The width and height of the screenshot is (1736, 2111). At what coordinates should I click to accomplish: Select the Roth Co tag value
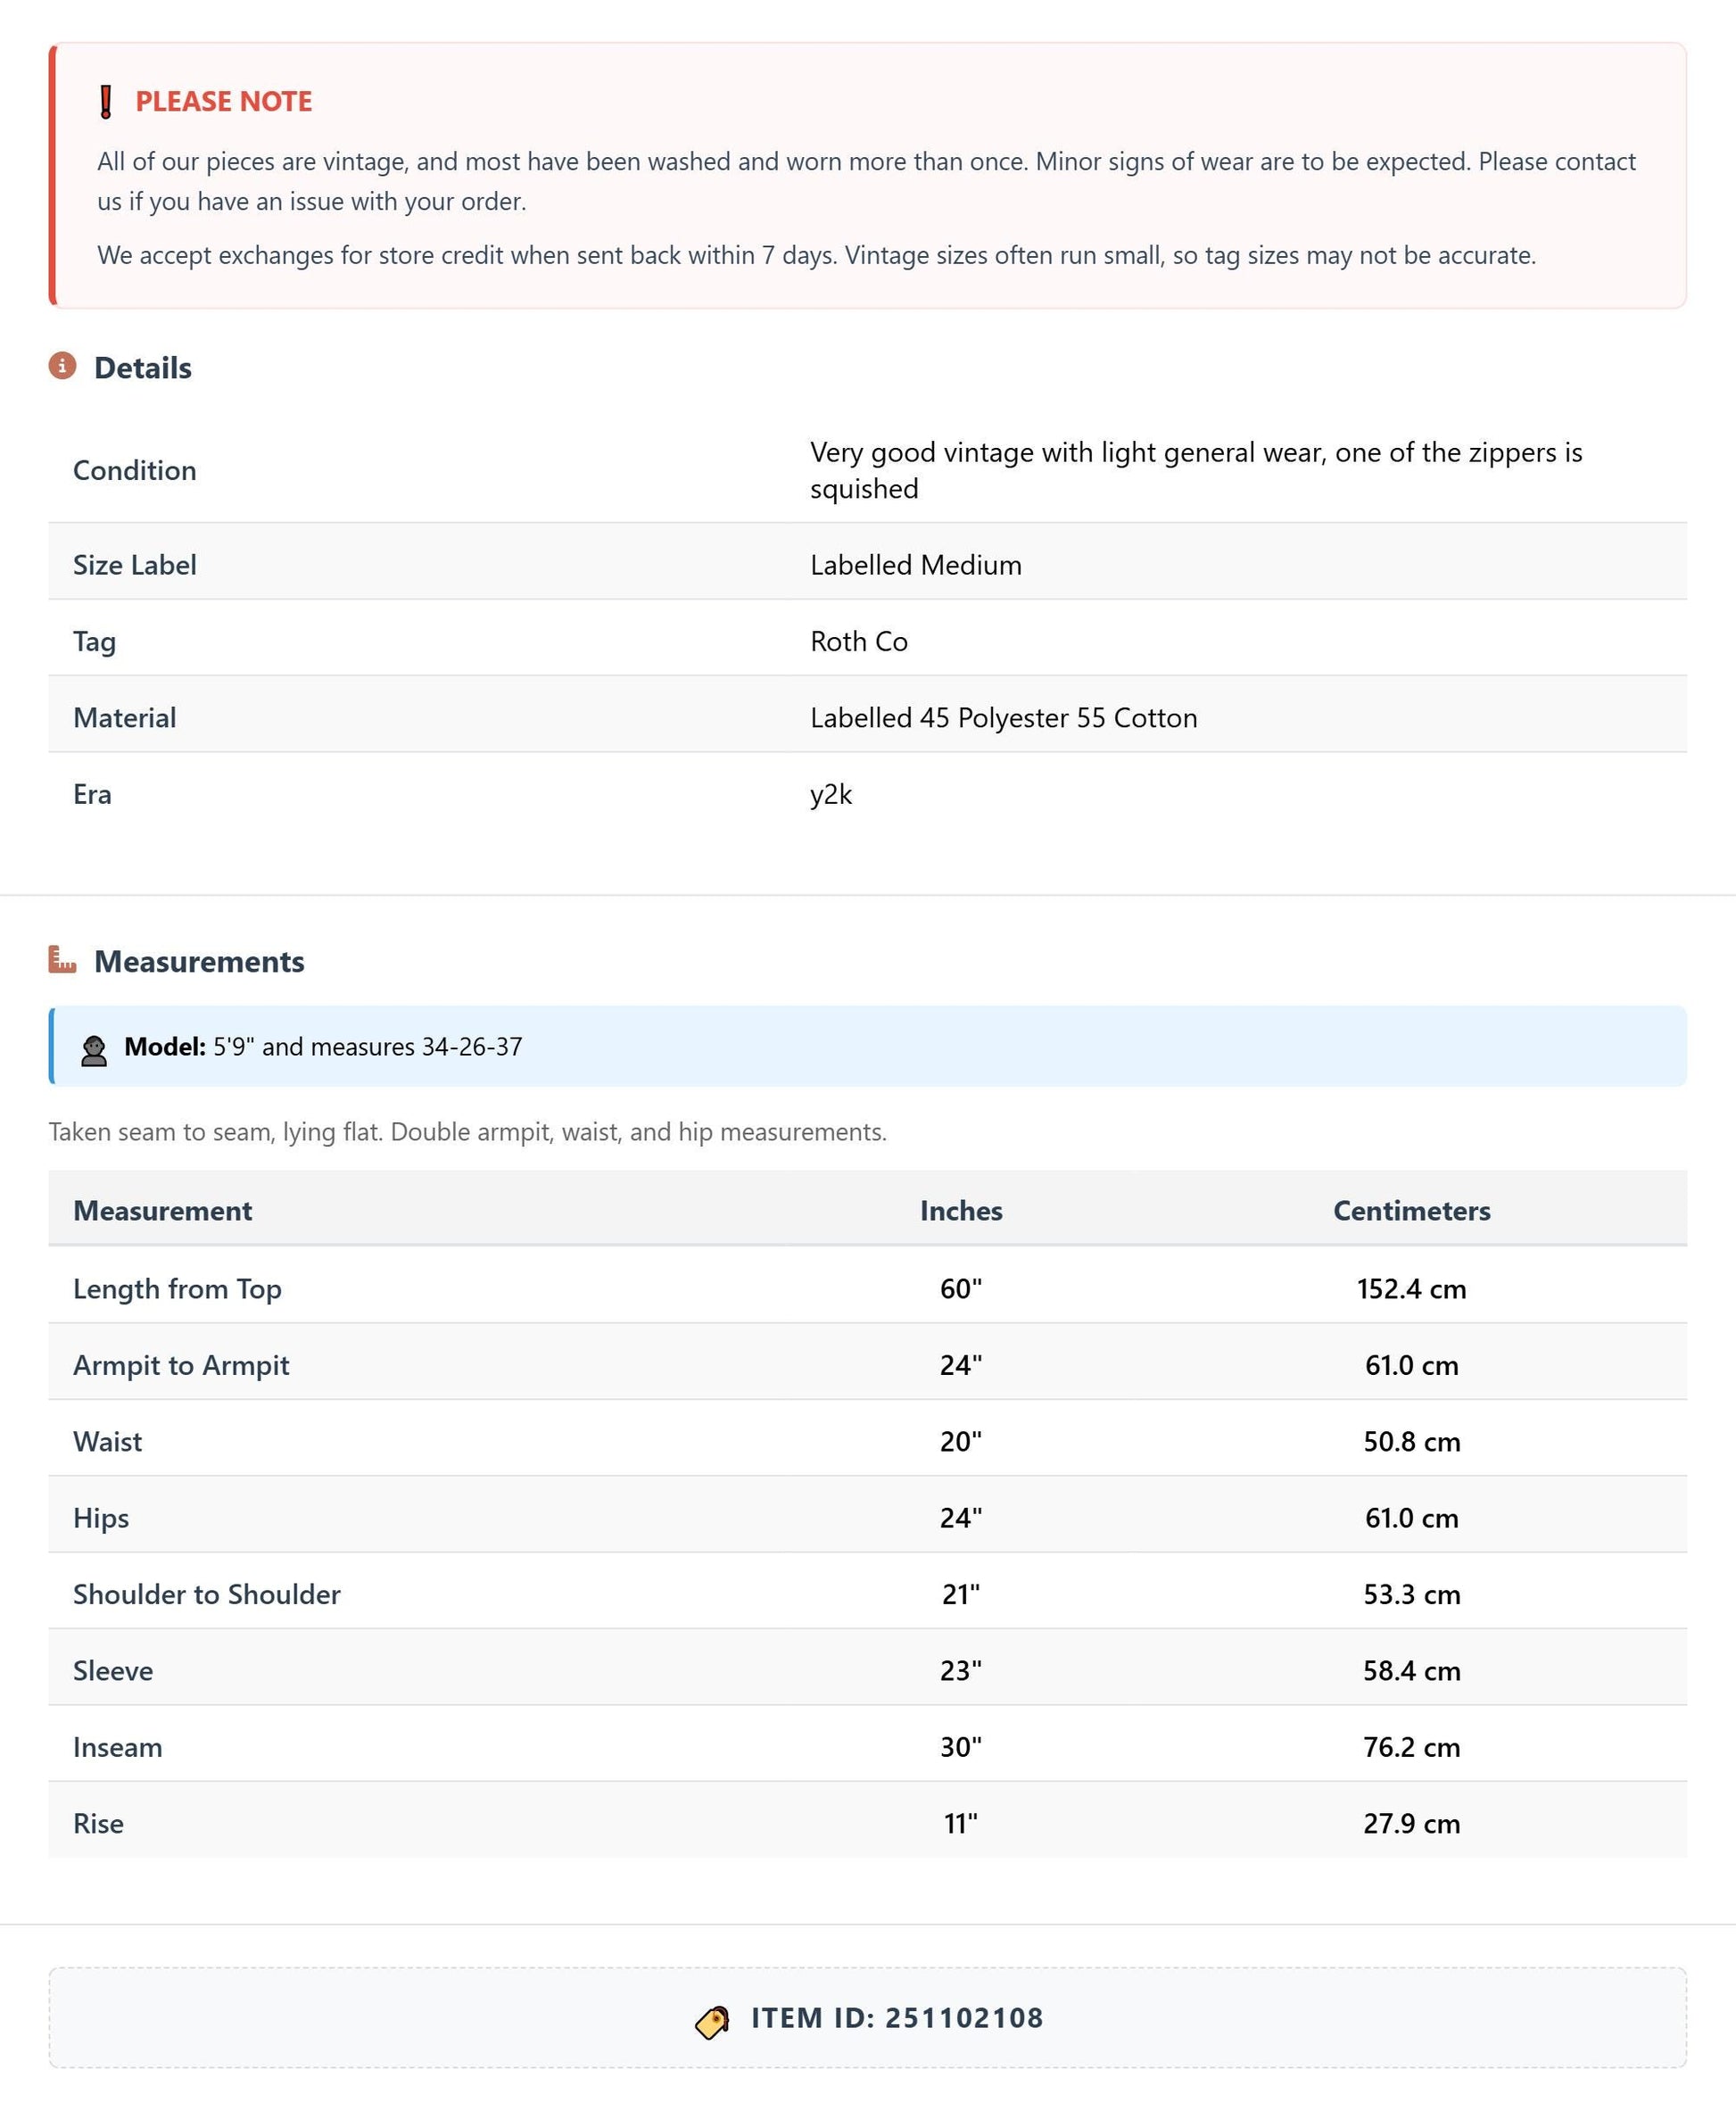click(859, 641)
